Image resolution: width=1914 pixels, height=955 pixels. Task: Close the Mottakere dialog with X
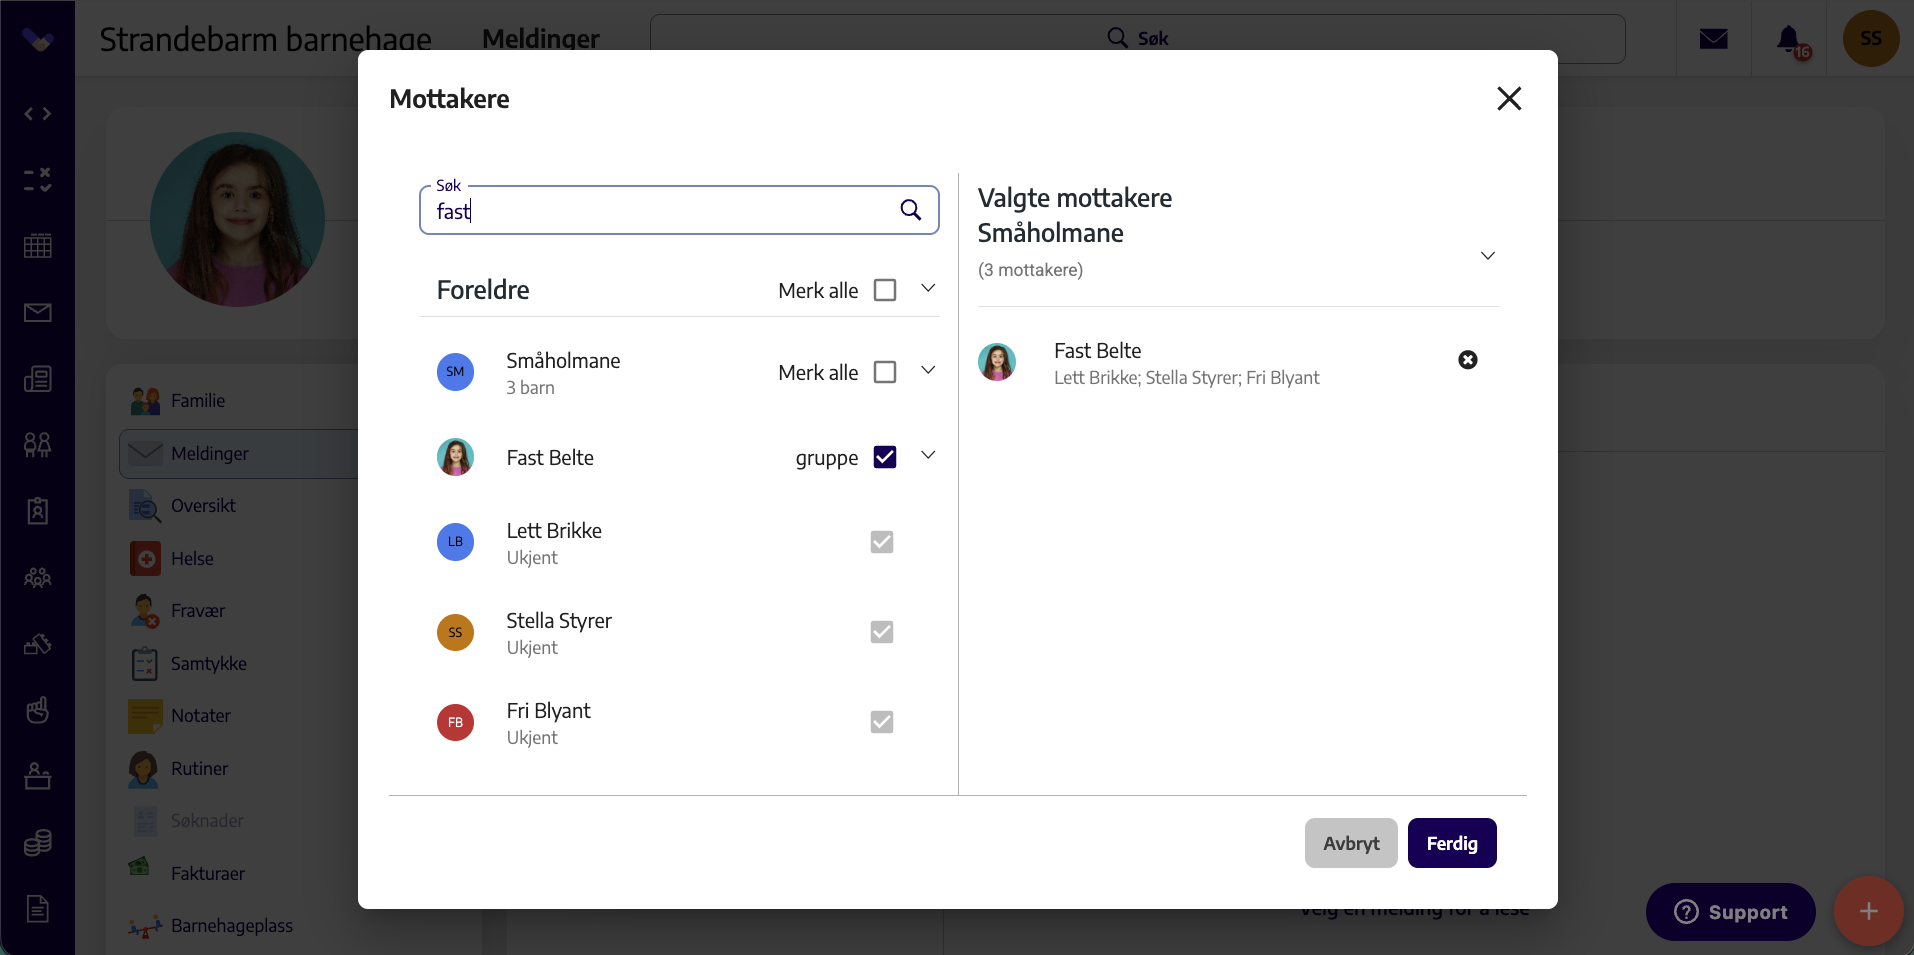coord(1509,98)
